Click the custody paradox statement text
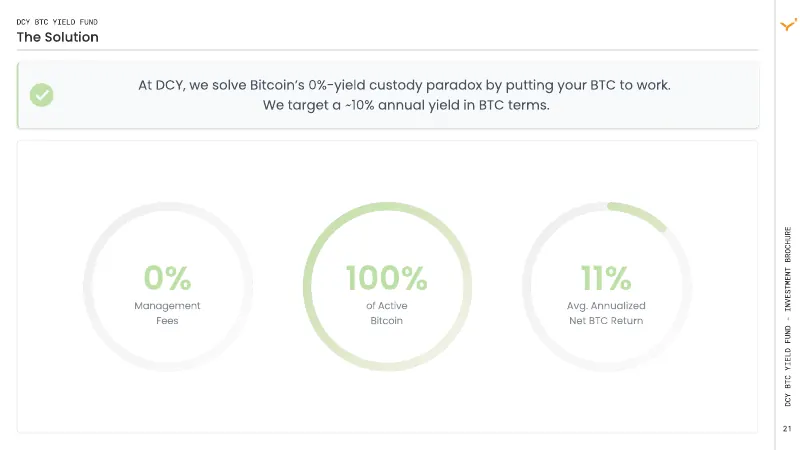The width and height of the screenshot is (800, 450). point(404,85)
